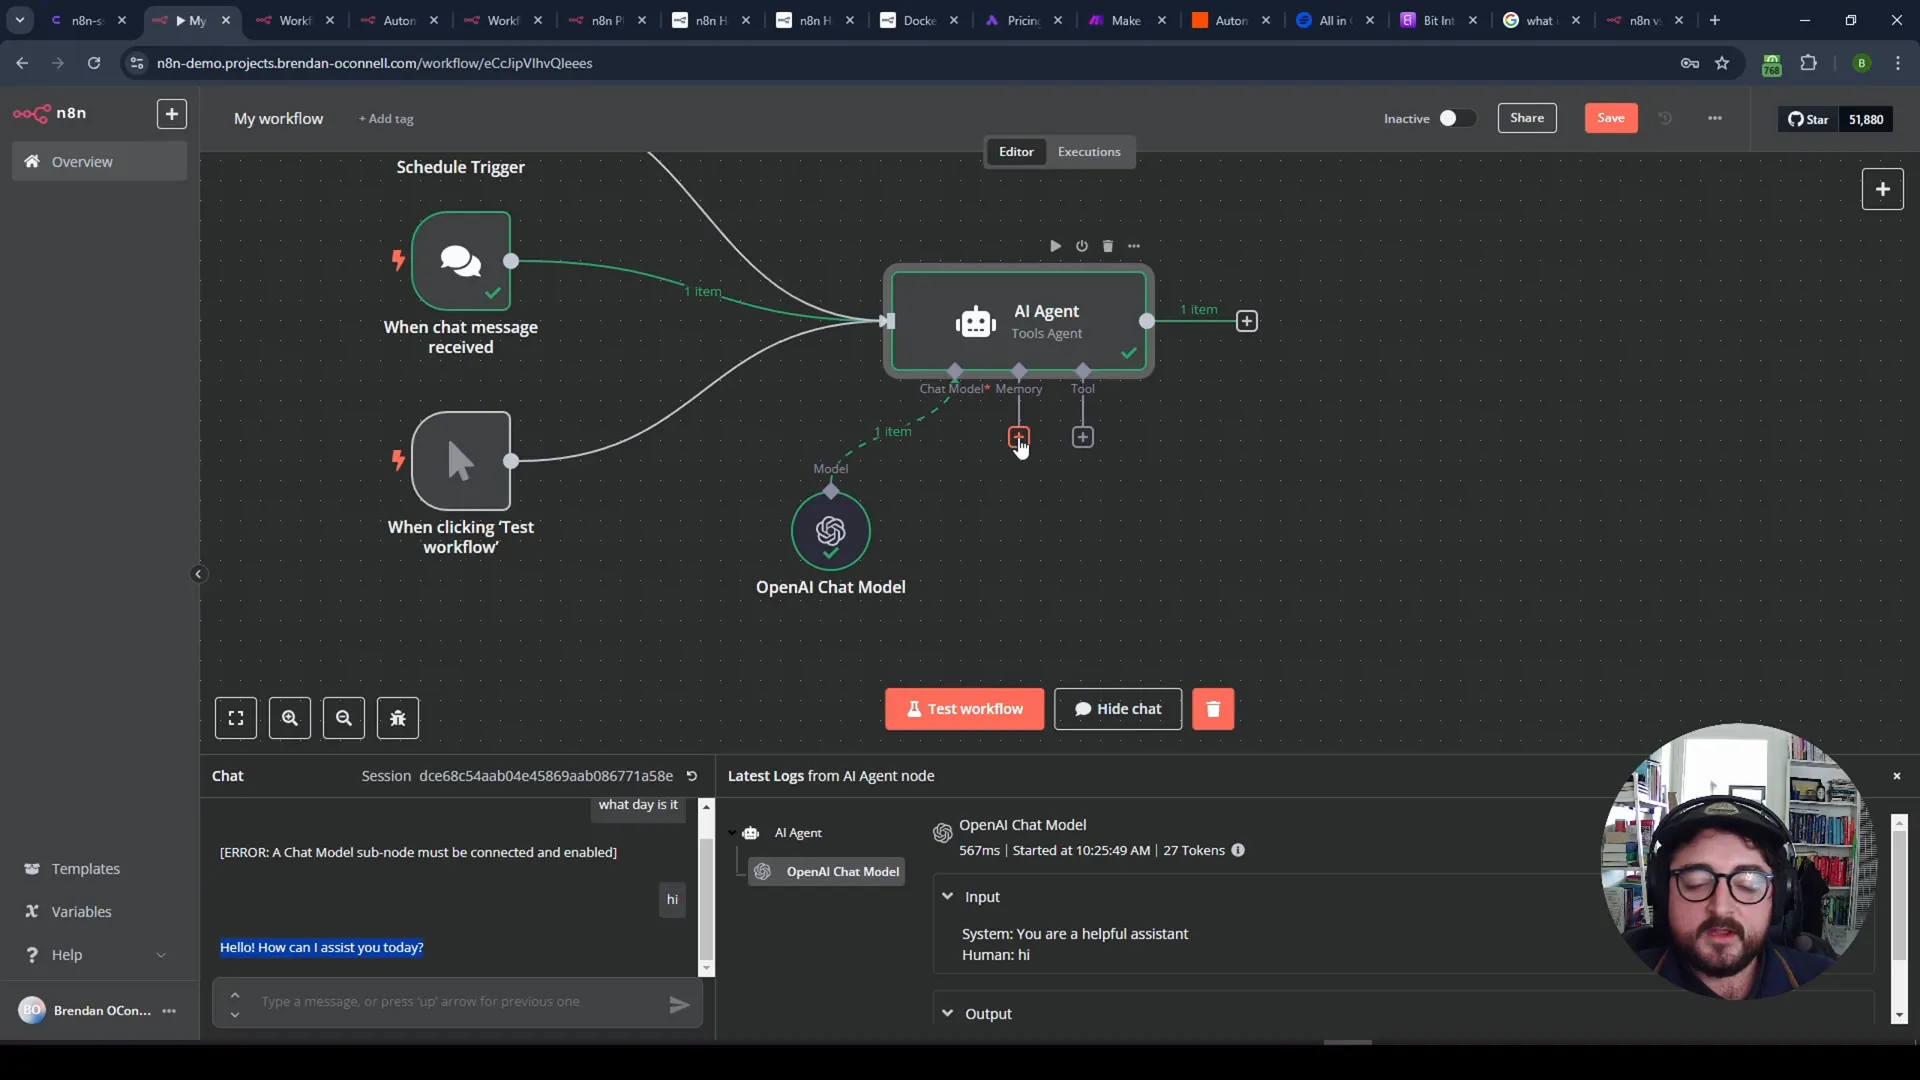Open the workflow options three-dot menu

[1715, 118]
